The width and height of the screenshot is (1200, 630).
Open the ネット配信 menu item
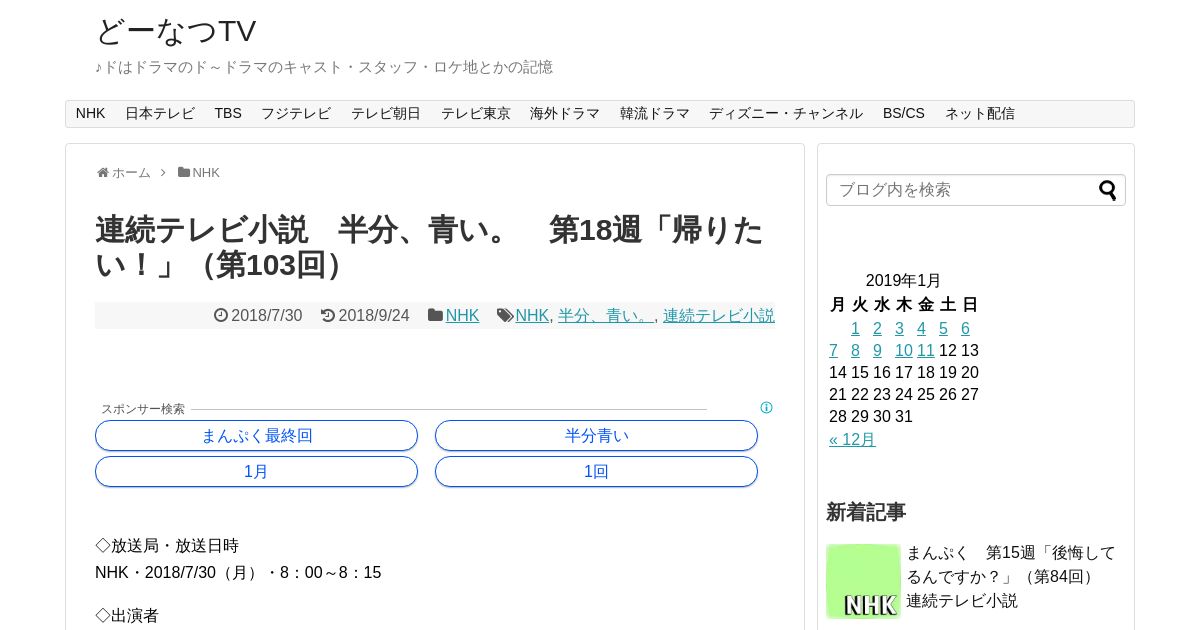coord(980,114)
